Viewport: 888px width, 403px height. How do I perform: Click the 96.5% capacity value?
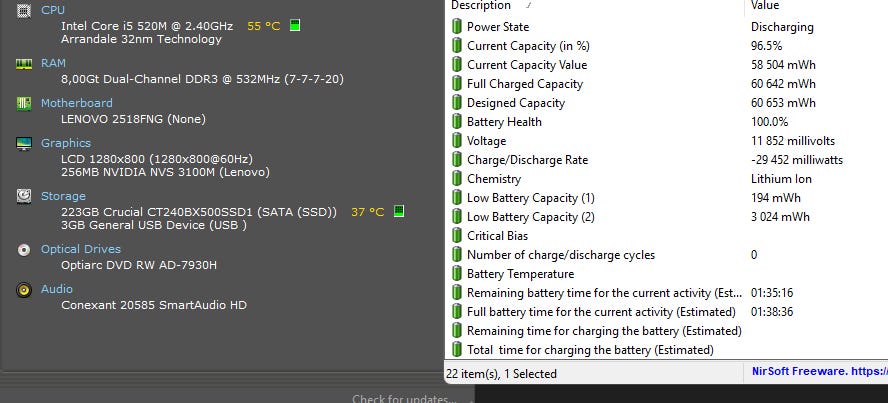(x=766, y=46)
